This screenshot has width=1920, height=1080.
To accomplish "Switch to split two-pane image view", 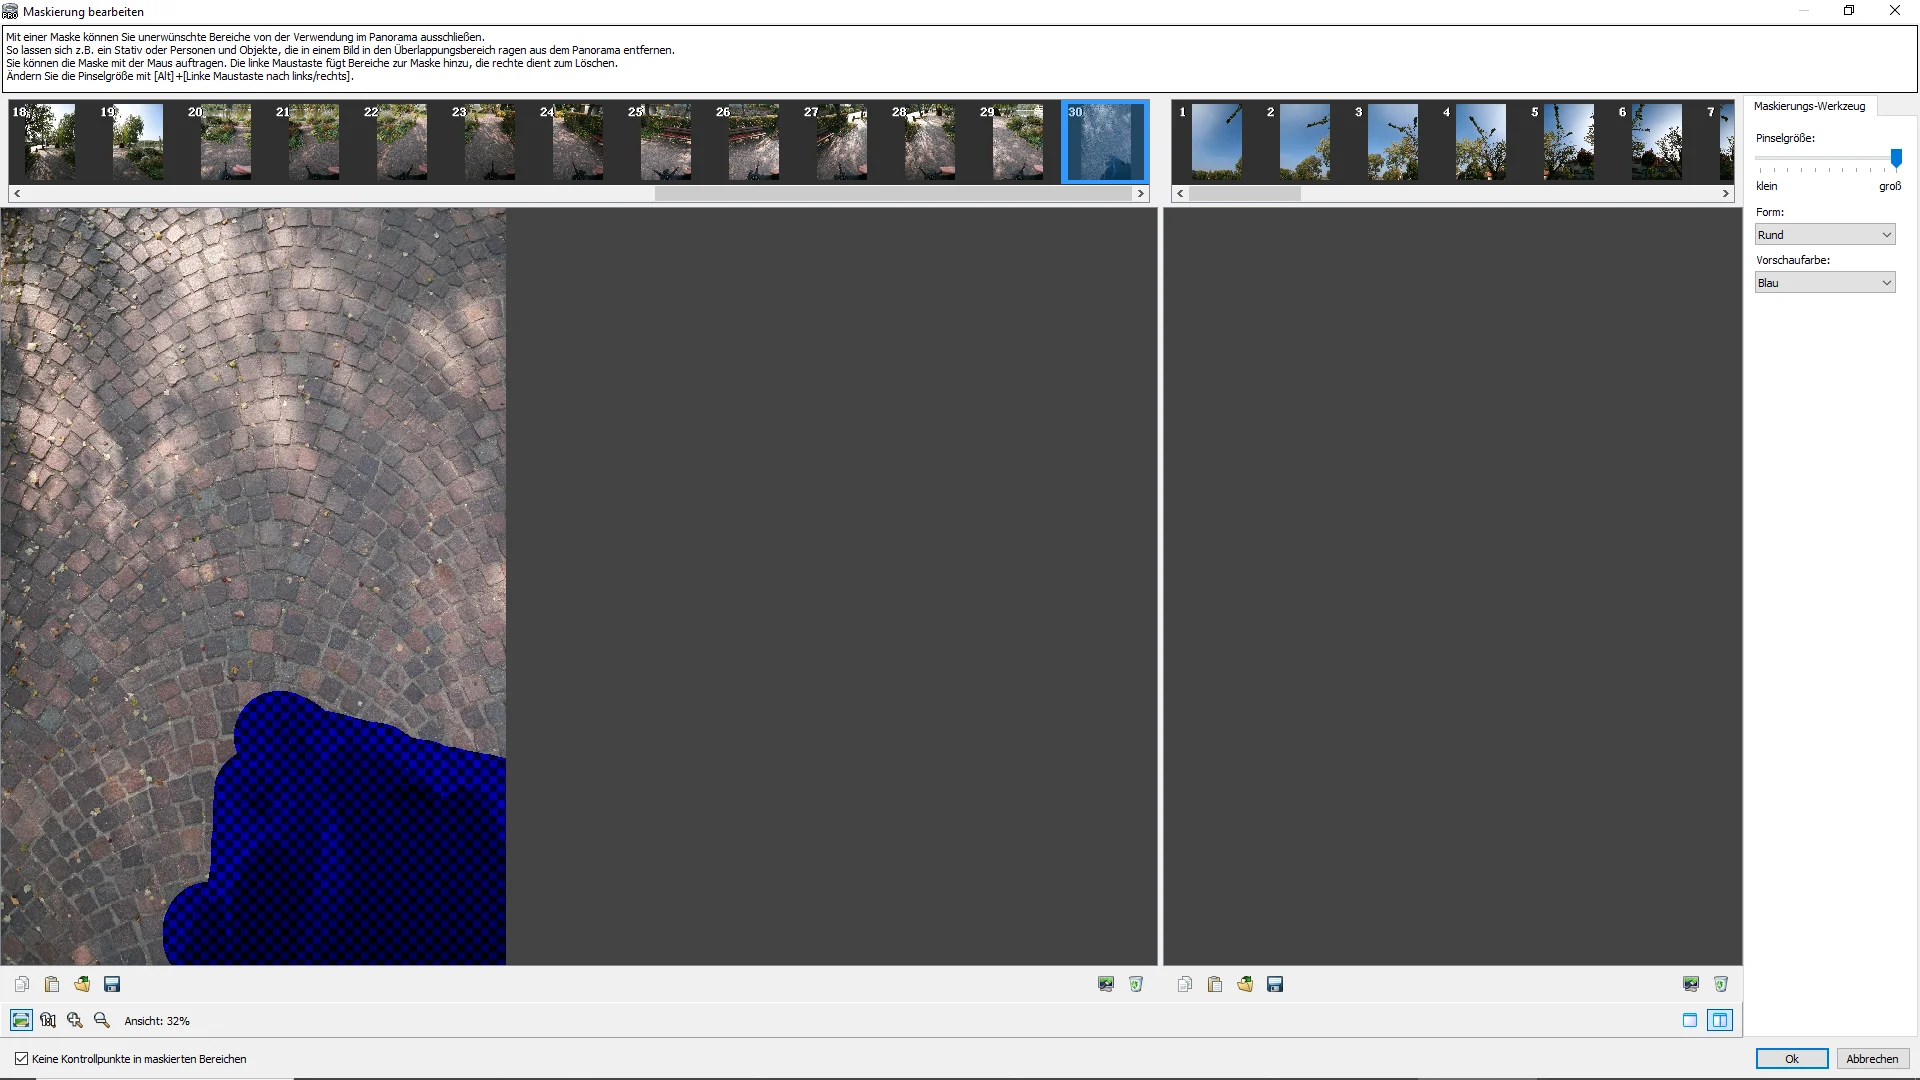I will click(x=1720, y=1020).
